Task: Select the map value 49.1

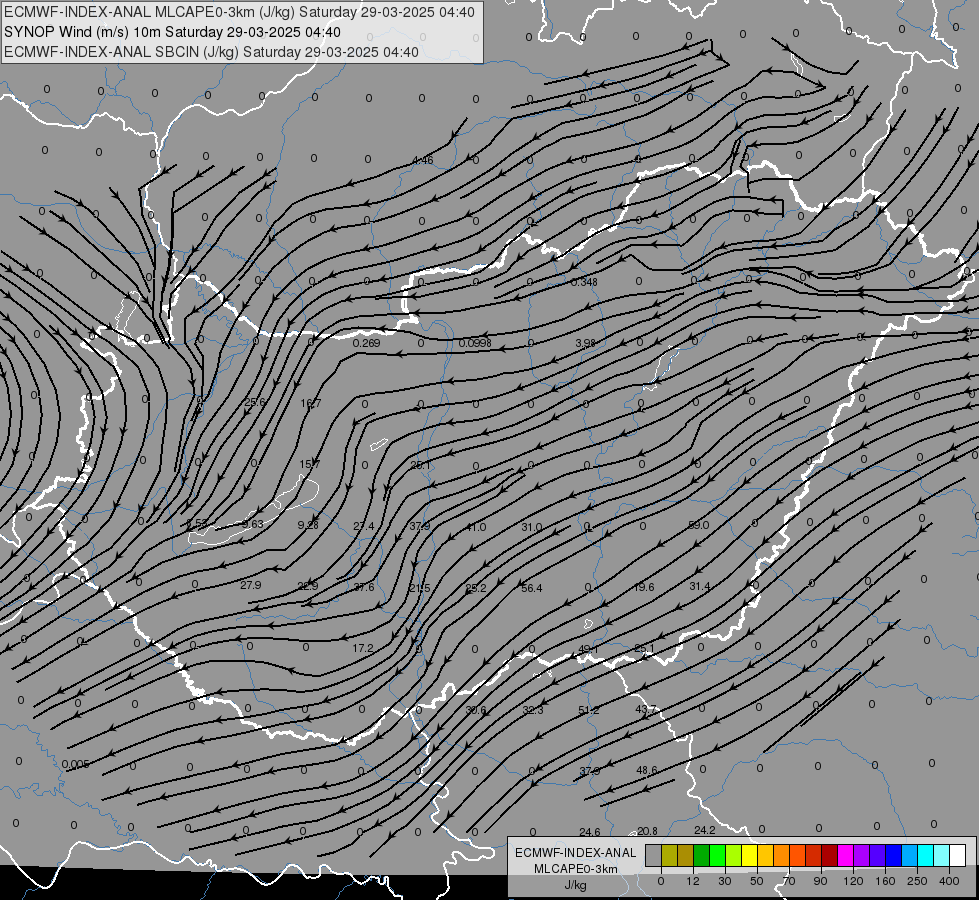Action: pyautogui.click(x=588, y=650)
